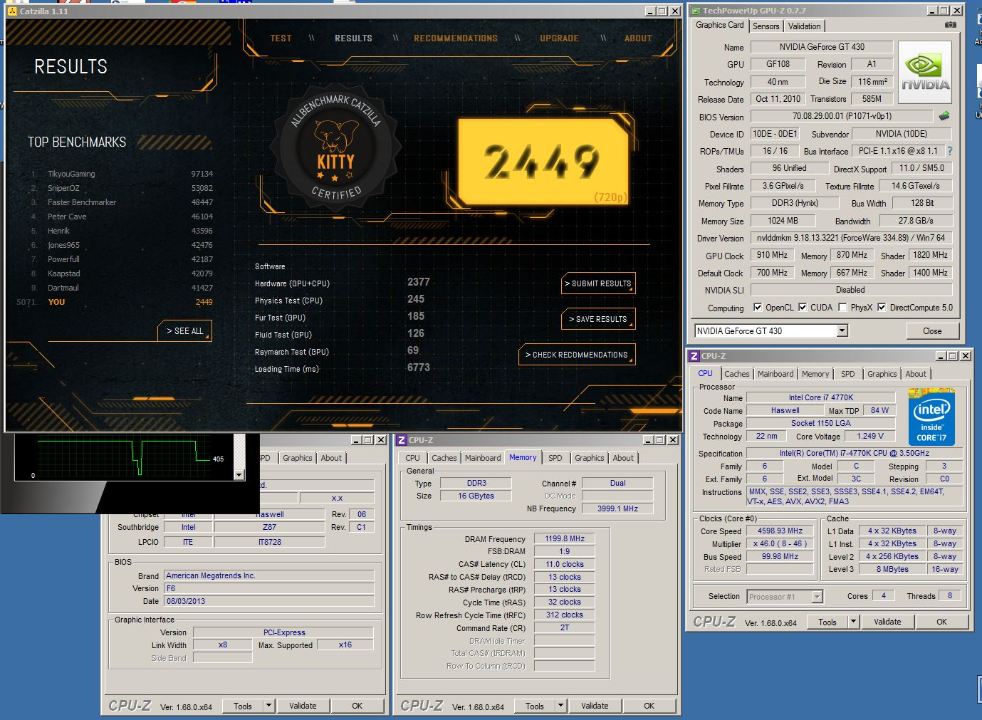The width and height of the screenshot is (982, 720).
Task: Click the Bus Interface question mark icon
Action: click(950, 151)
